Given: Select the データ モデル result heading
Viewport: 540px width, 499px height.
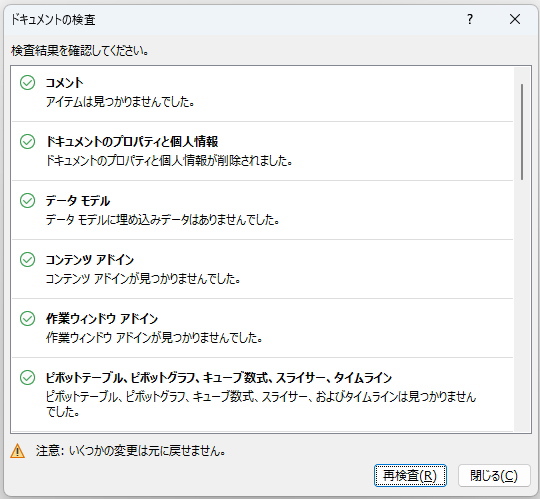Looking at the screenshot, I should pos(78,201).
